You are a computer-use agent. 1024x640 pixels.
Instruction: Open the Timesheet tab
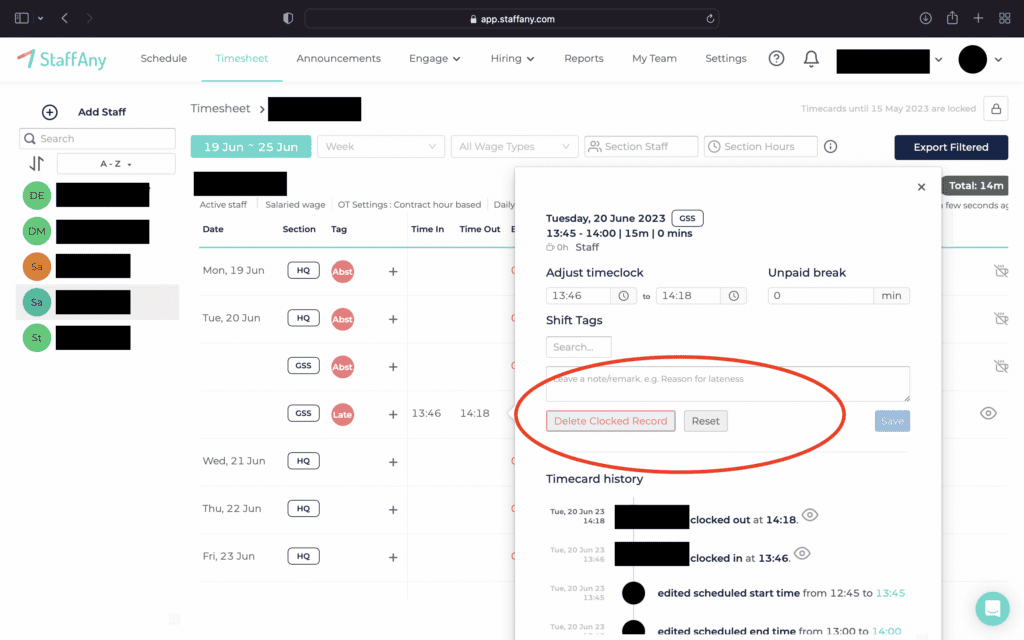click(x=242, y=59)
